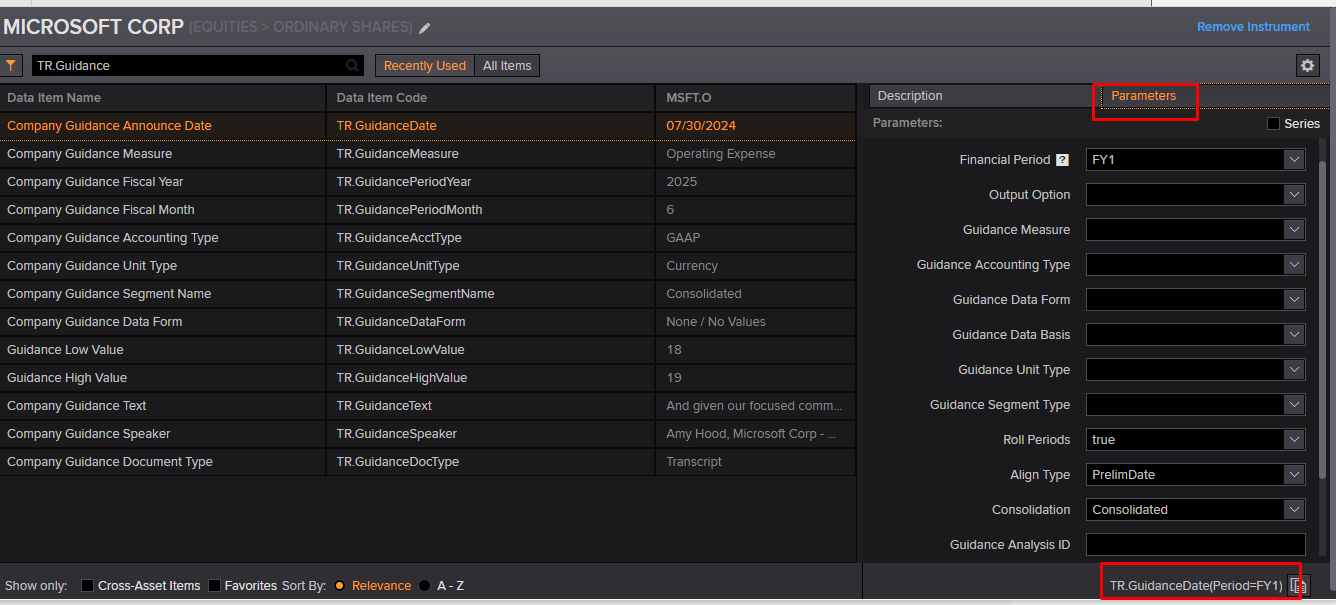Select the A - Z sort radio button
The height and width of the screenshot is (605, 1336).
[425, 586]
